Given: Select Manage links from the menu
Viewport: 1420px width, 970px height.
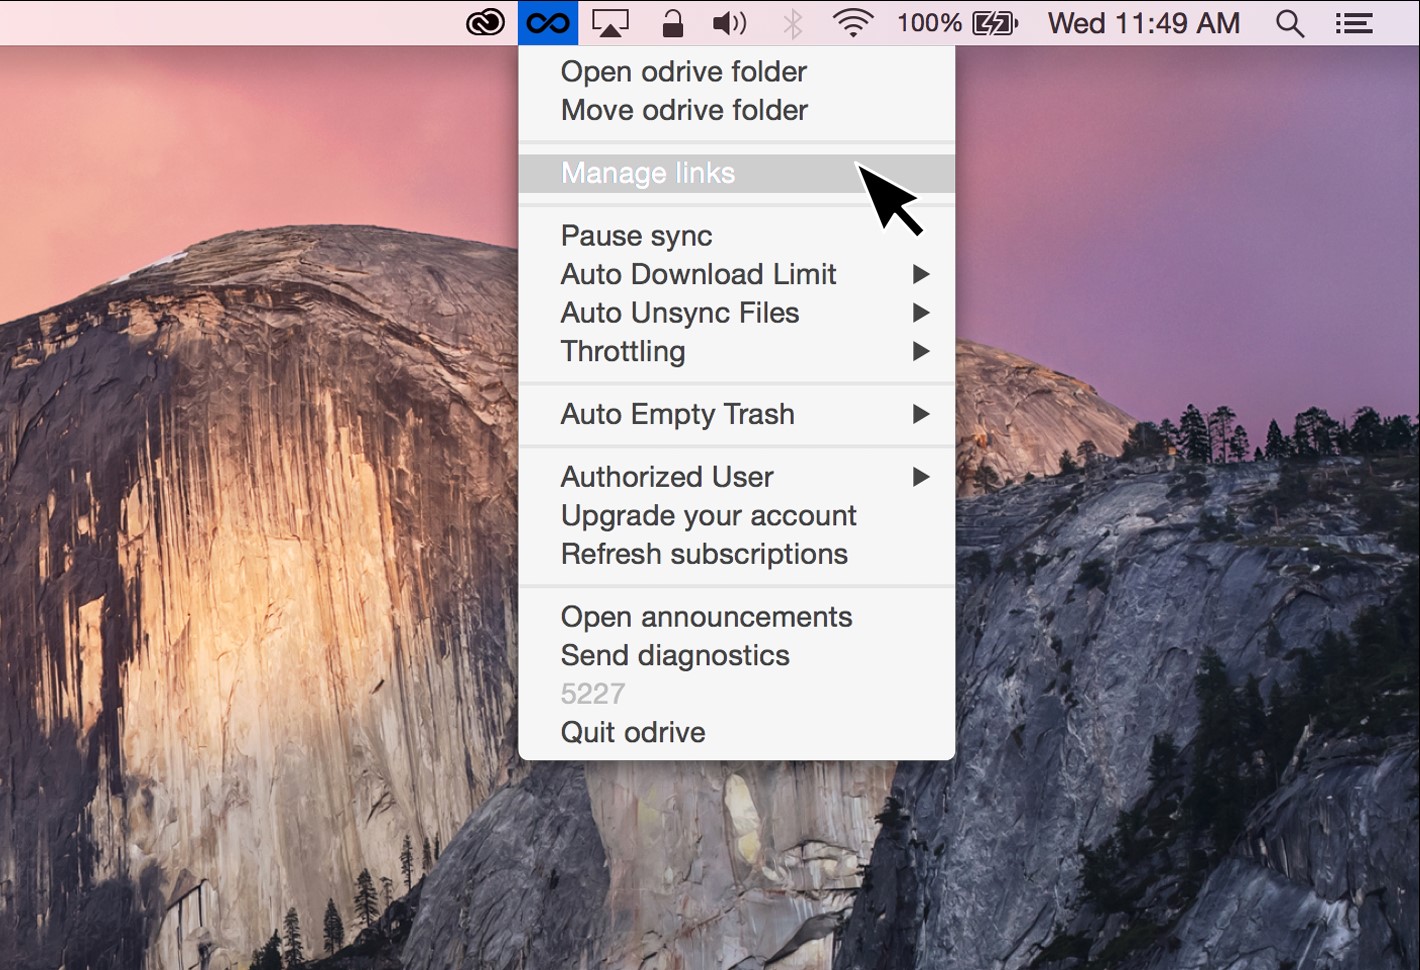Looking at the screenshot, I should [648, 173].
